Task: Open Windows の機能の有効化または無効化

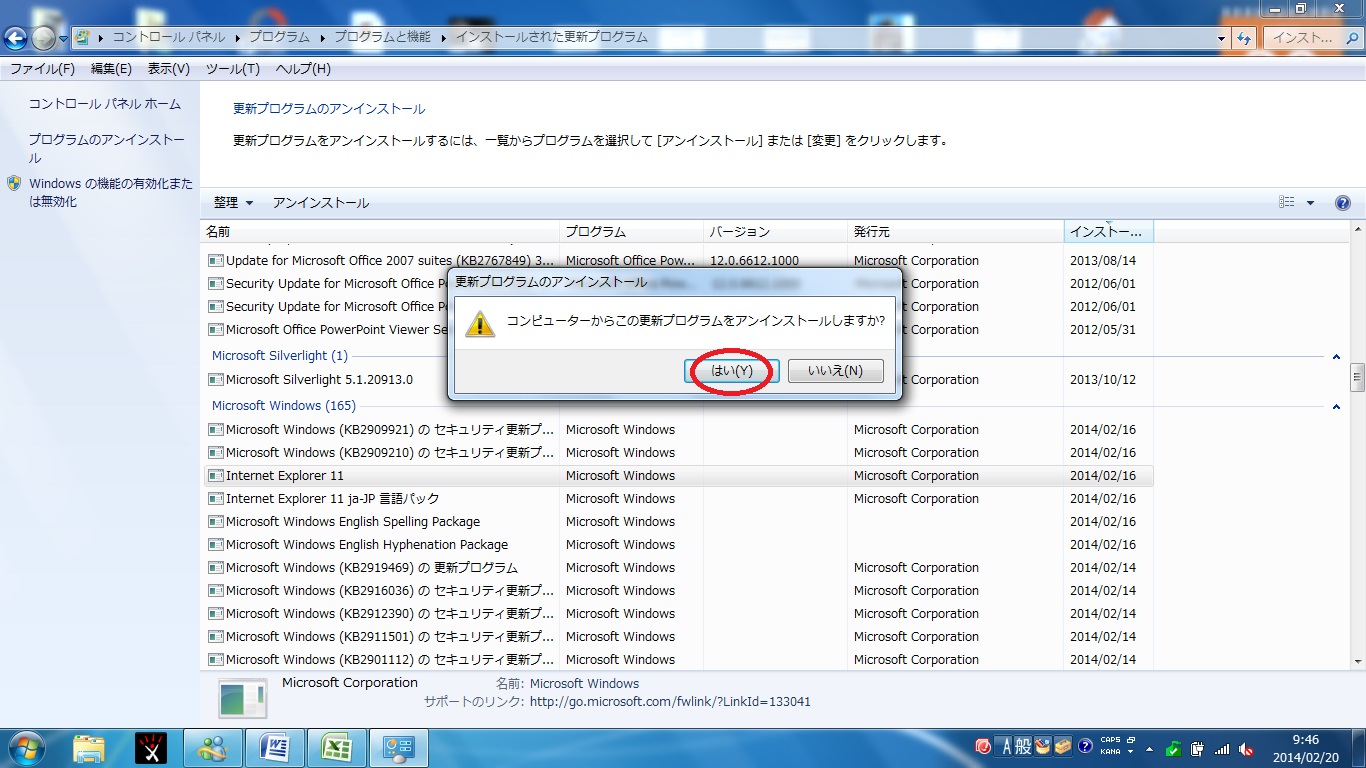Action: (111, 193)
